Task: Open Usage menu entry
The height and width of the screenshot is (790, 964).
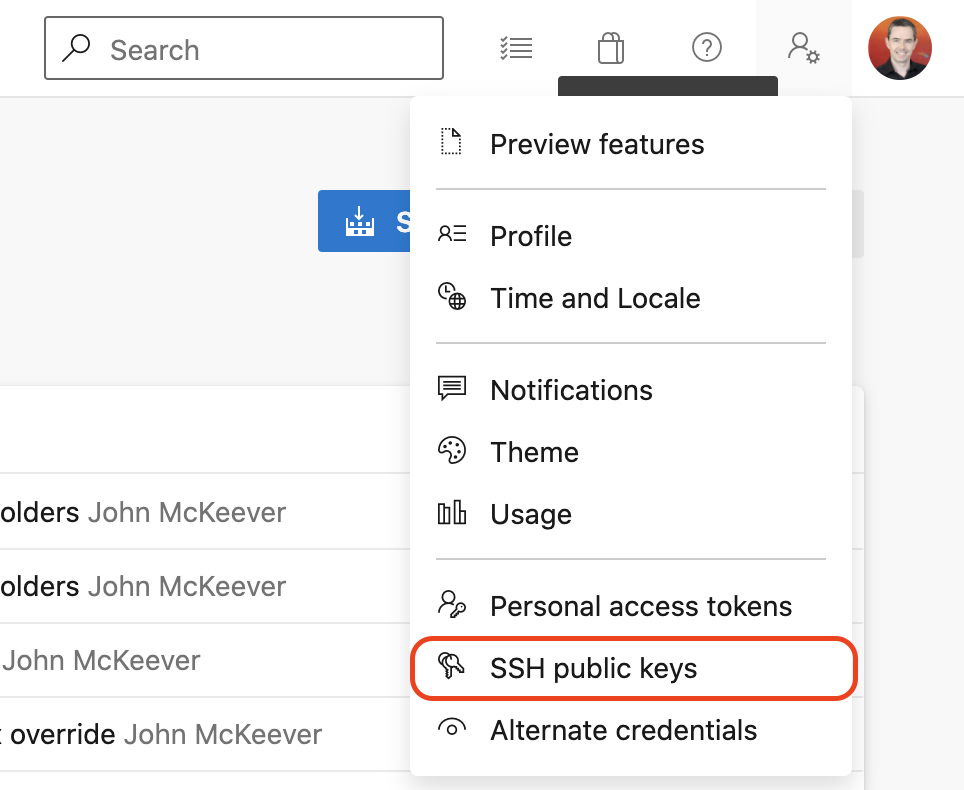Action: click(531, 514)
